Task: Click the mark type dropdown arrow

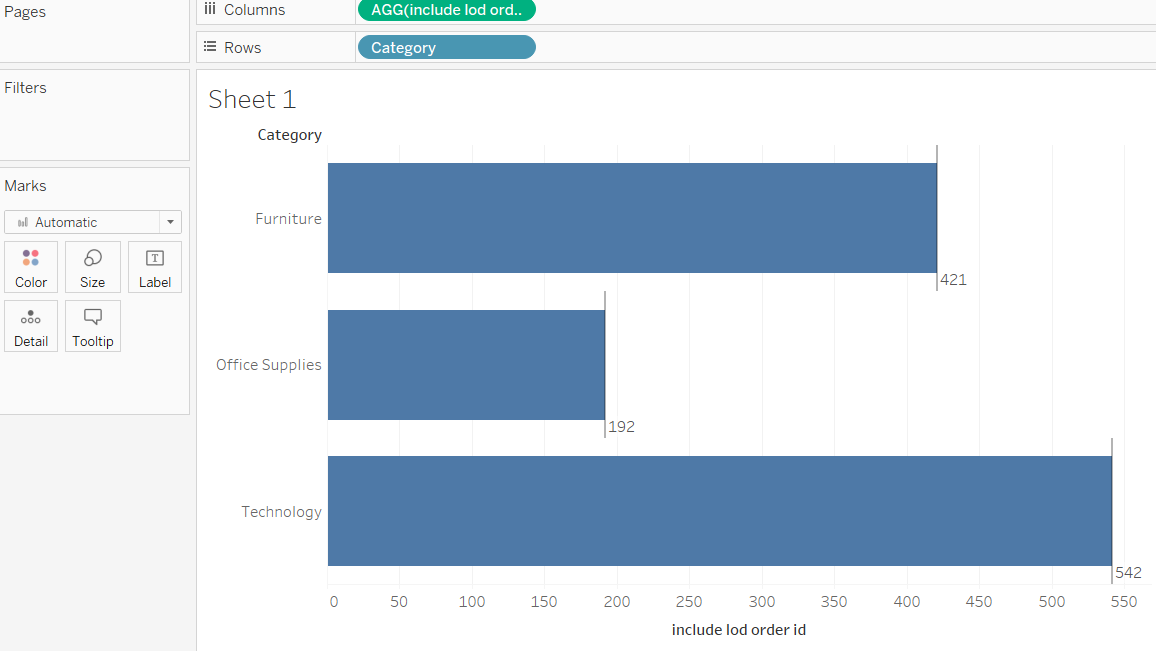Action: [170, 222]
